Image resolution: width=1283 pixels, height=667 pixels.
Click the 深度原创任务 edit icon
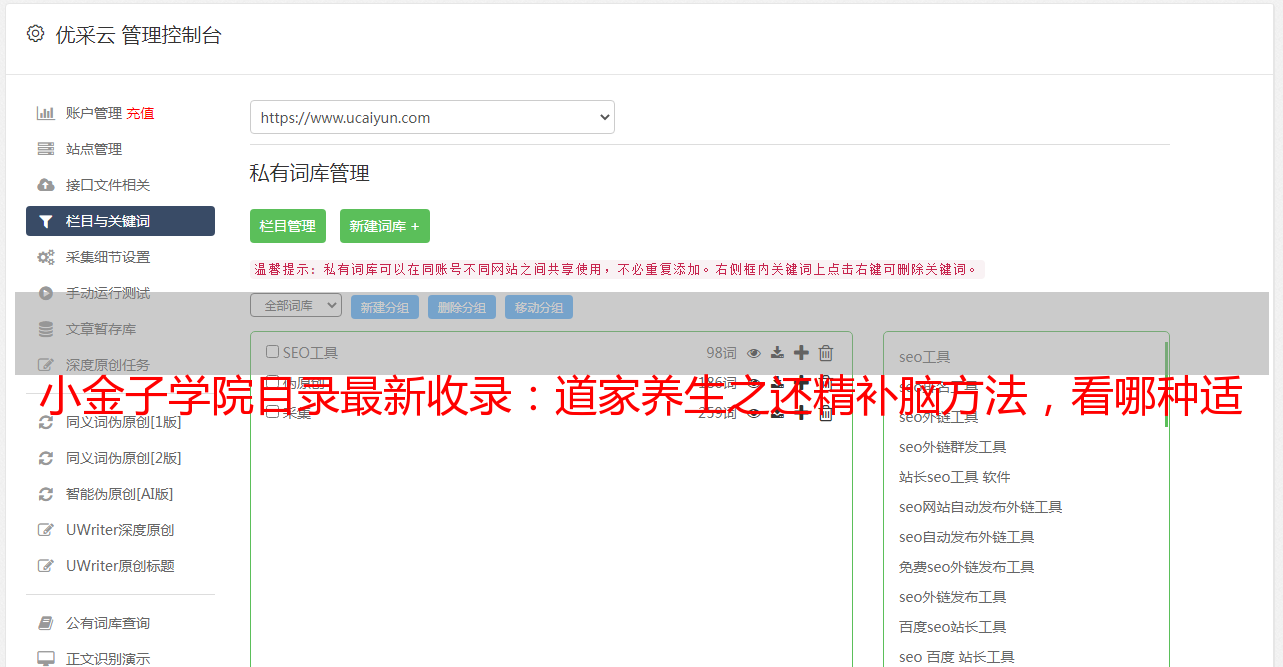45,365
